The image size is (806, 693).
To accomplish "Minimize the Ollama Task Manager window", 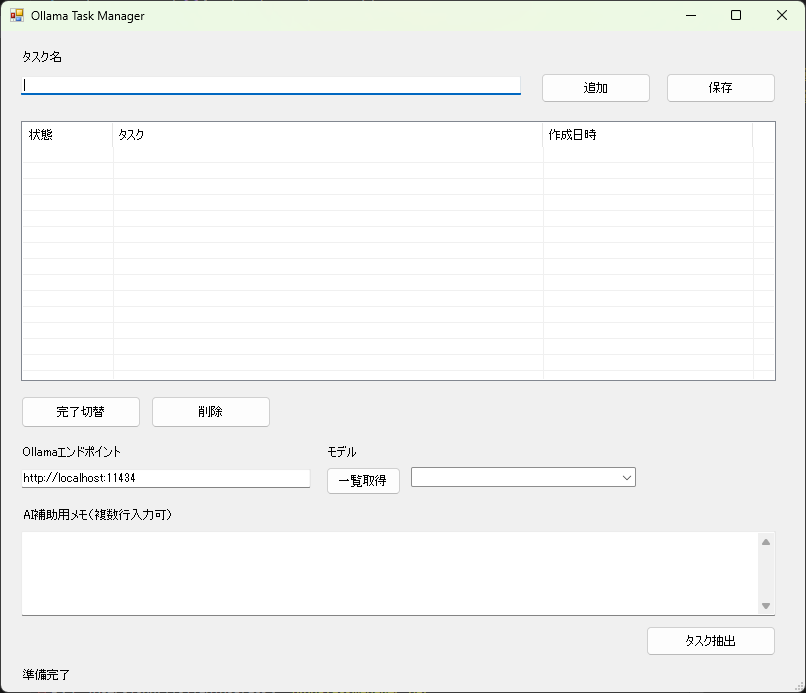I will [x=690, y=16].
